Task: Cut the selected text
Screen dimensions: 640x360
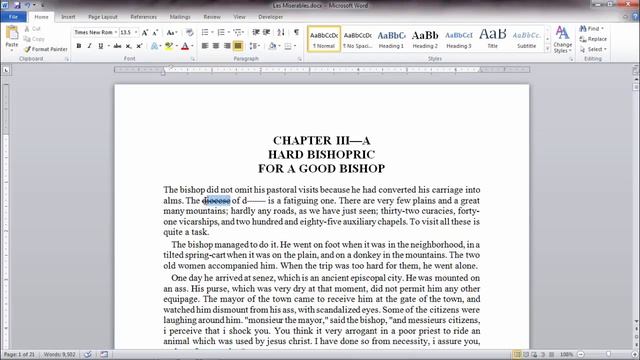Action: pos(32,29)
